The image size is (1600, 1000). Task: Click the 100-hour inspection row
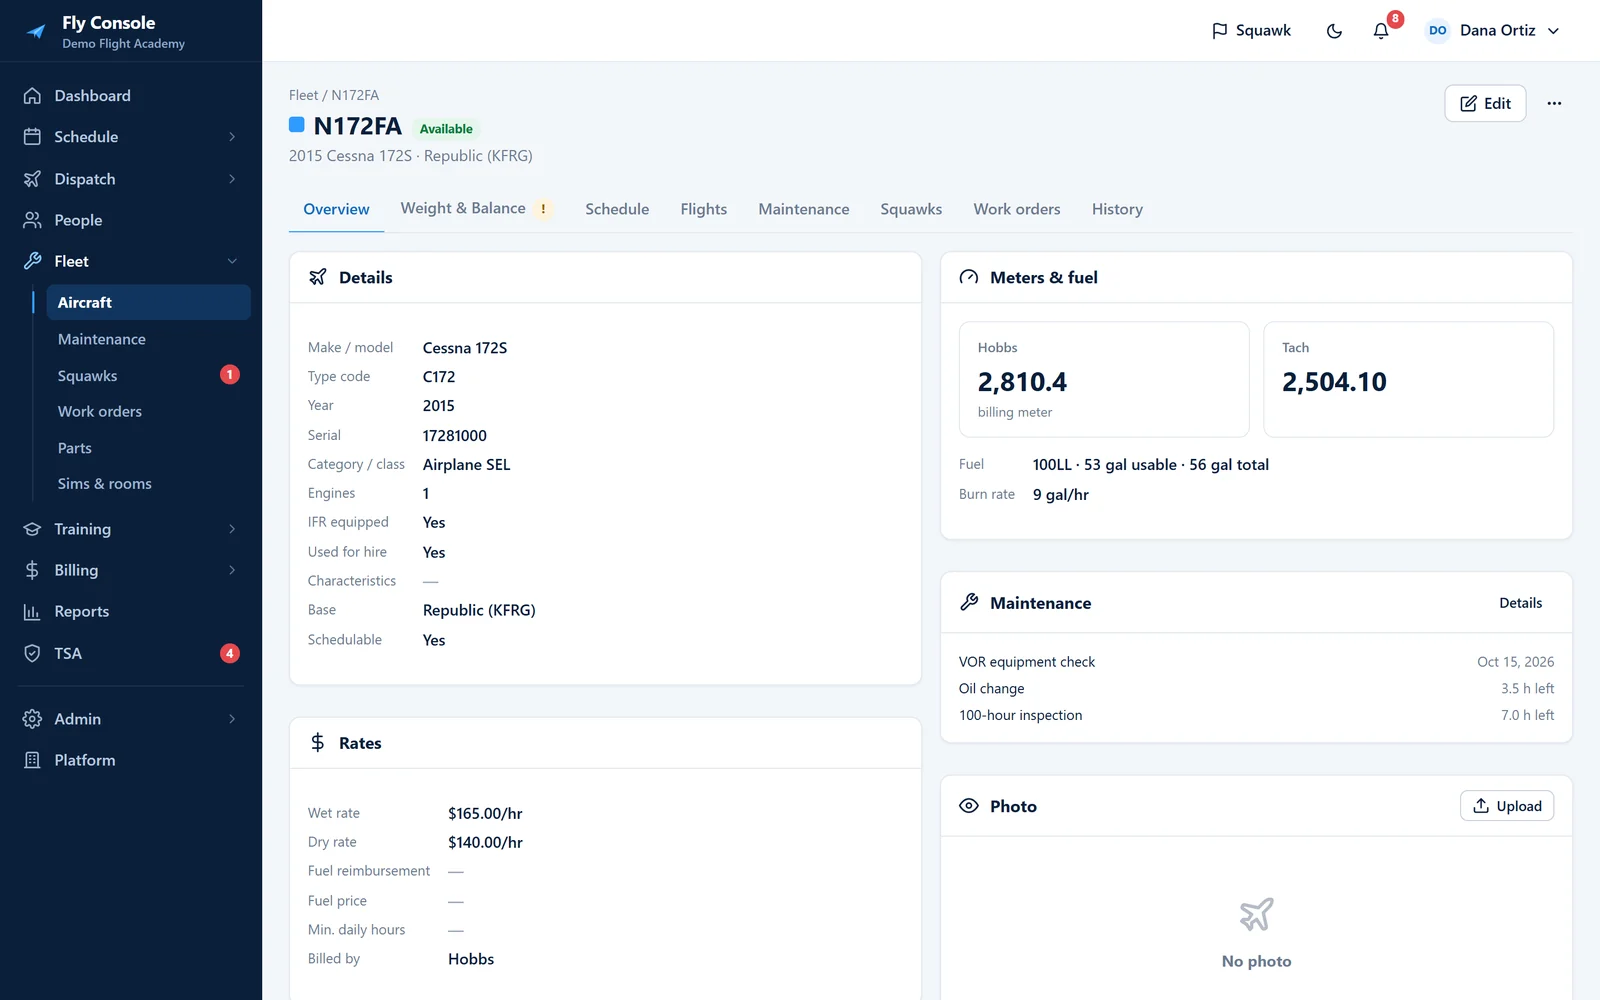click(1256, 715)
